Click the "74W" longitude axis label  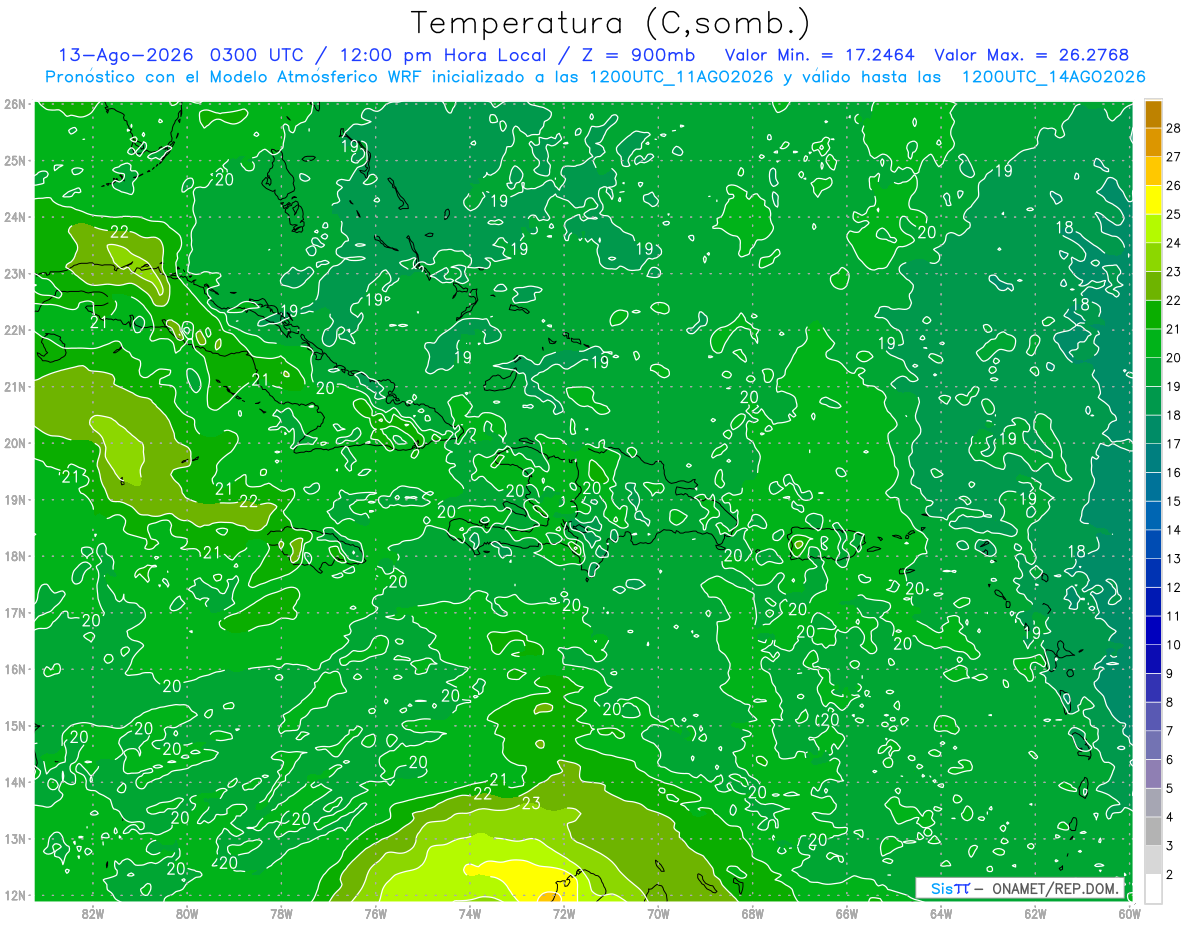coord(470,914)
